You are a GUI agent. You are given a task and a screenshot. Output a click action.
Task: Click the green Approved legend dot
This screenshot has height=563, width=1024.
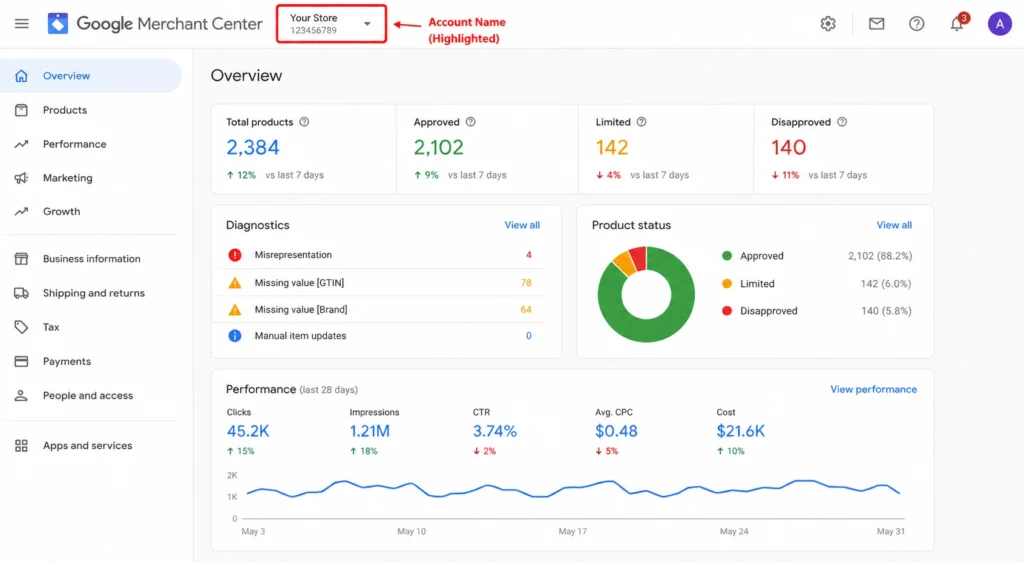point(727,256)
